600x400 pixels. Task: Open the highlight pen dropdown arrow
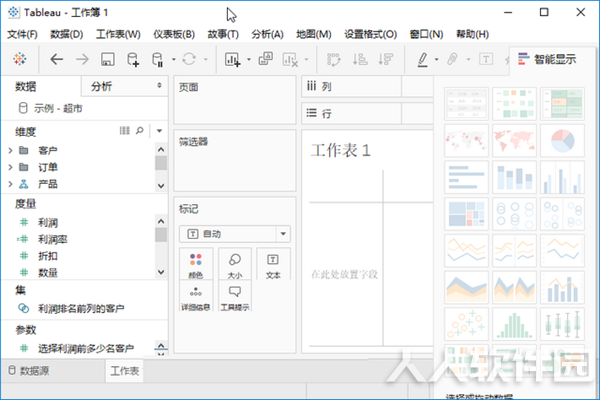pos(437,59)
